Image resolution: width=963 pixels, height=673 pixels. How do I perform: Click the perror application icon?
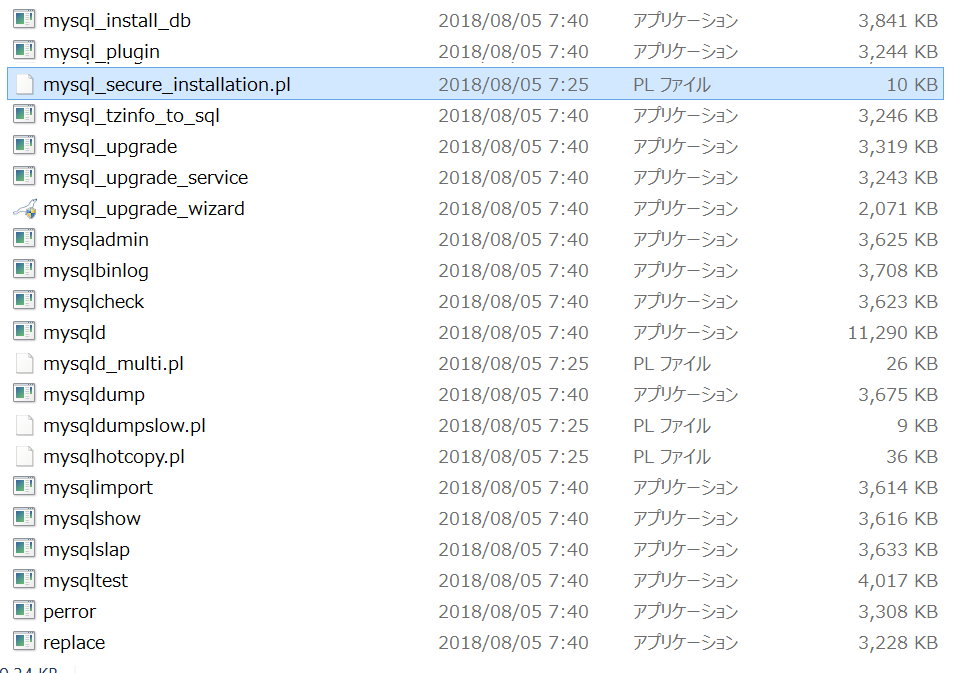click(x=24, y=610)
